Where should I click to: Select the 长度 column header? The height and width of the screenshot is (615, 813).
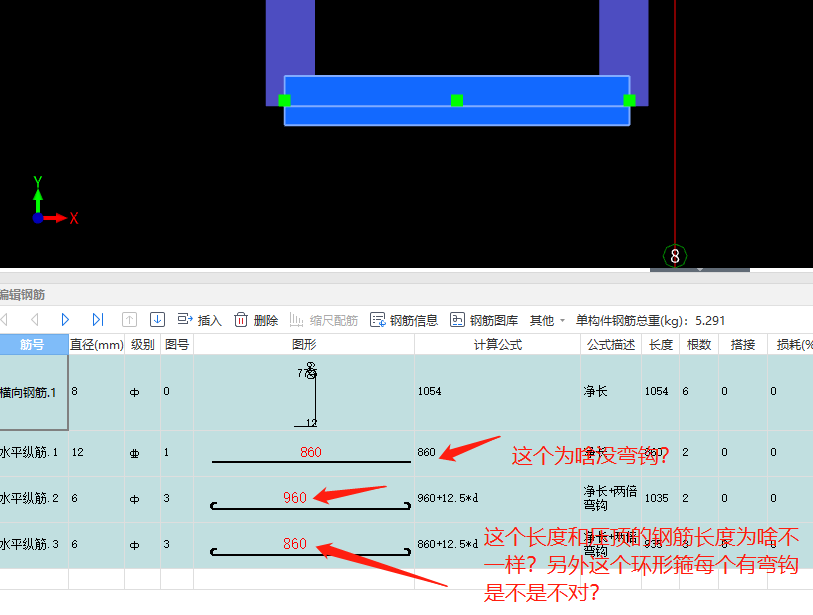point(661,344)
